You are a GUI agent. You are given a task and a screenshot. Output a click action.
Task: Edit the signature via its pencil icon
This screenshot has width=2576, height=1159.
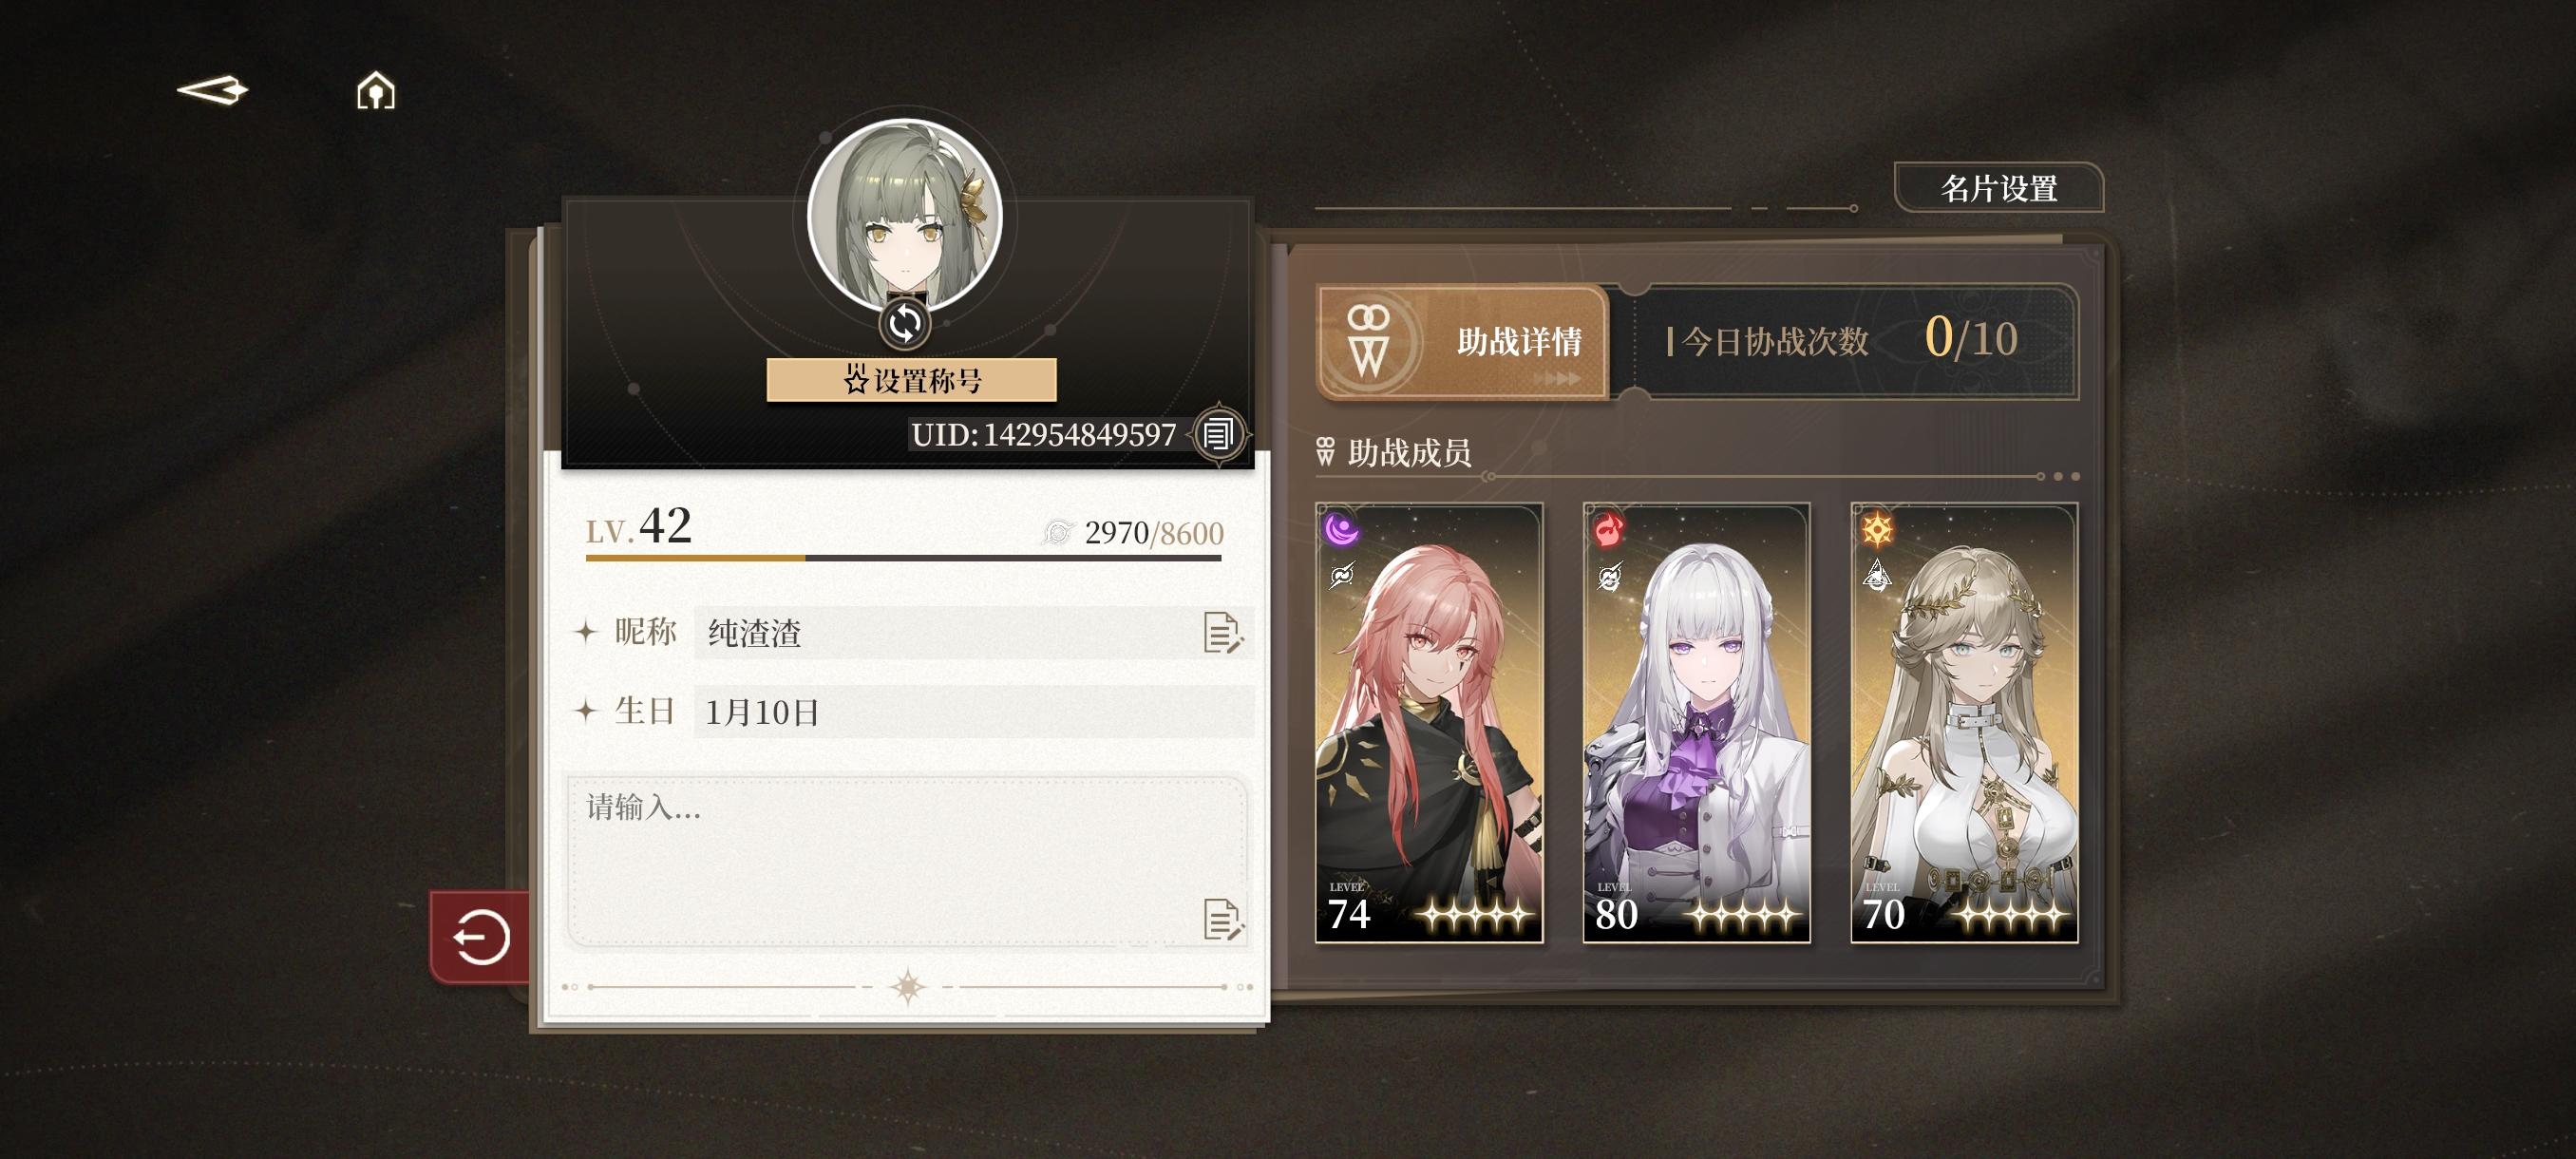pos(1223,920)
